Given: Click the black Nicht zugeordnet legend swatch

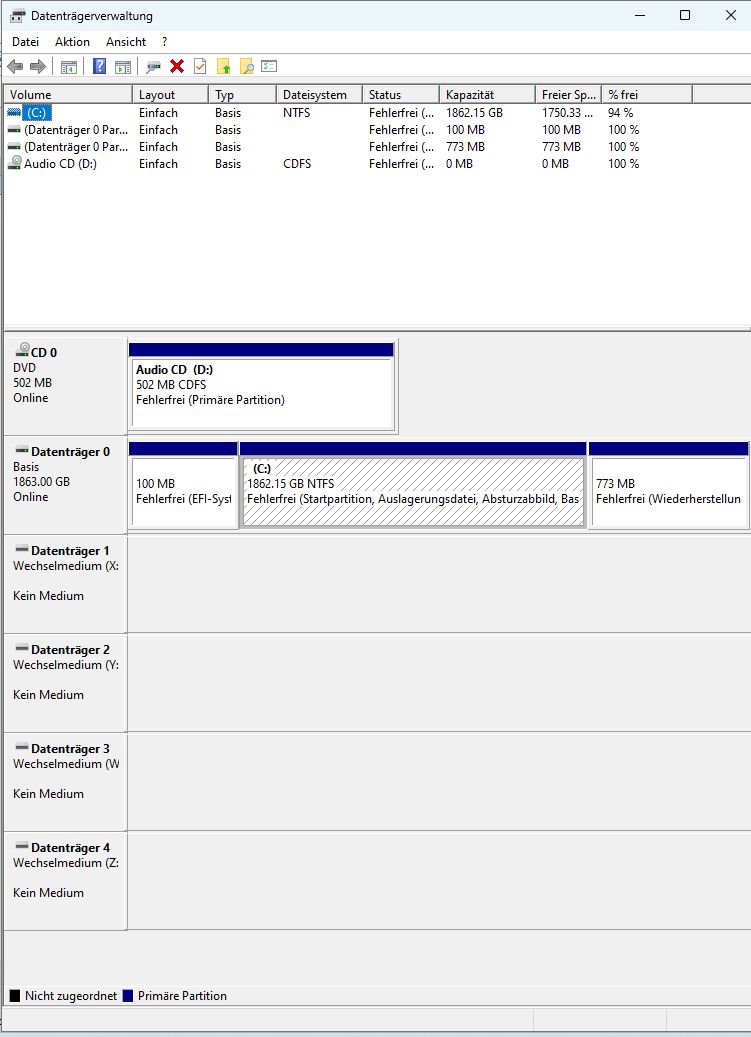Looking at the screenshot, I should (x=15, y=995).
